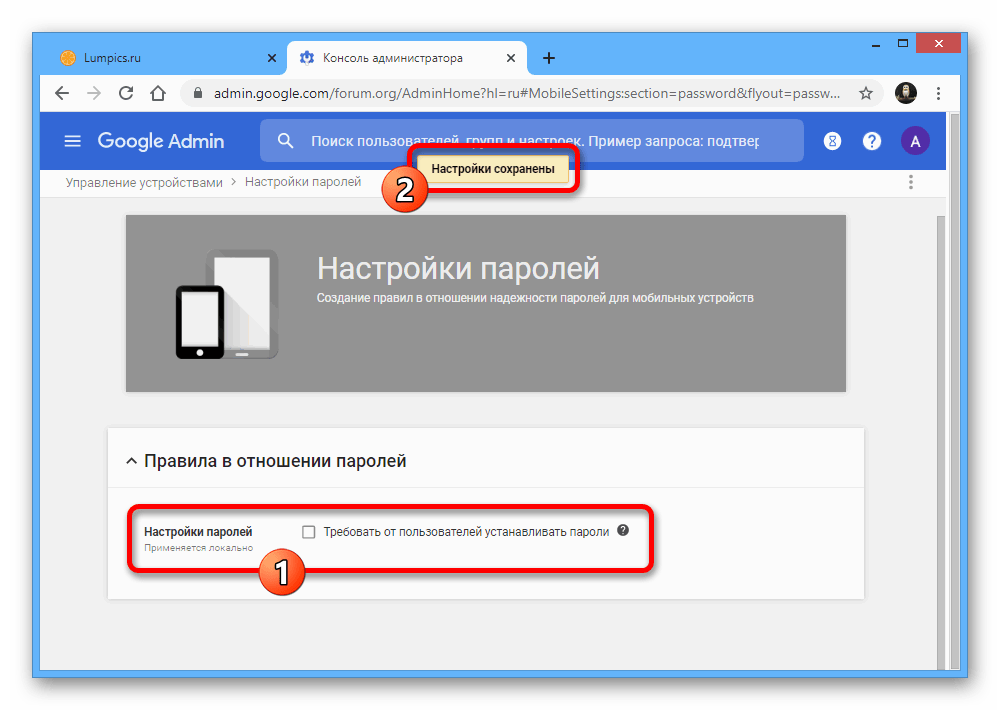Image resolution: width=1000 pixels, height=710 pixels.
Task: Click the Настройки паролей banner heading
Action: click(x=458, y=268)
